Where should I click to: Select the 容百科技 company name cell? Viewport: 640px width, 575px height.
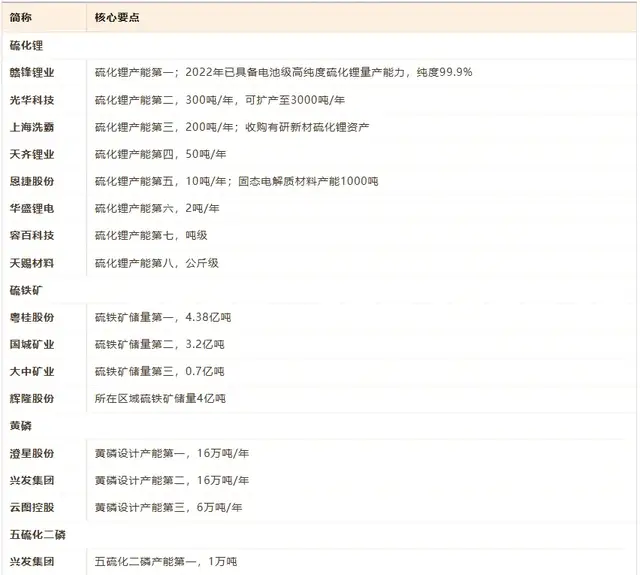pos(32,235)
